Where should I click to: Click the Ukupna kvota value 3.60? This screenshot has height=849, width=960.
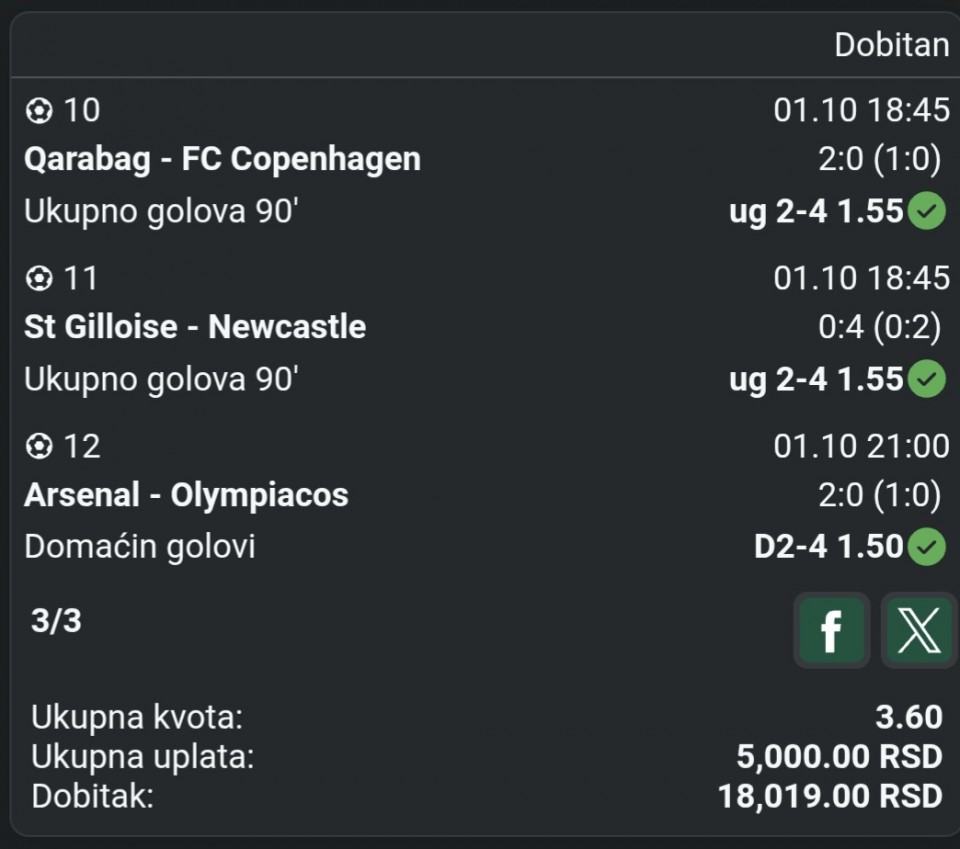[x=908, y=717]
